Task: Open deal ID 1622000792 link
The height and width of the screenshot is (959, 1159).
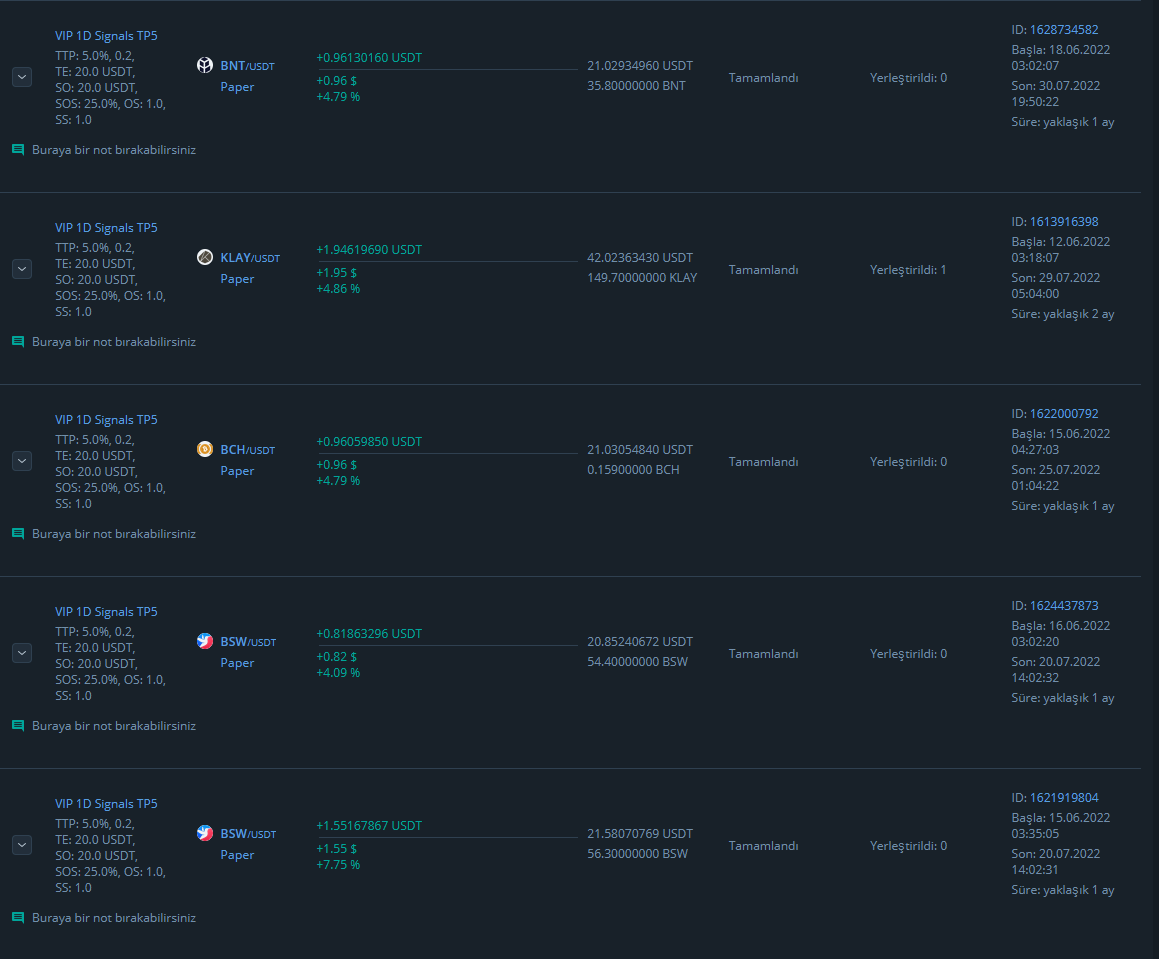Action: (x=1064, y=413)
